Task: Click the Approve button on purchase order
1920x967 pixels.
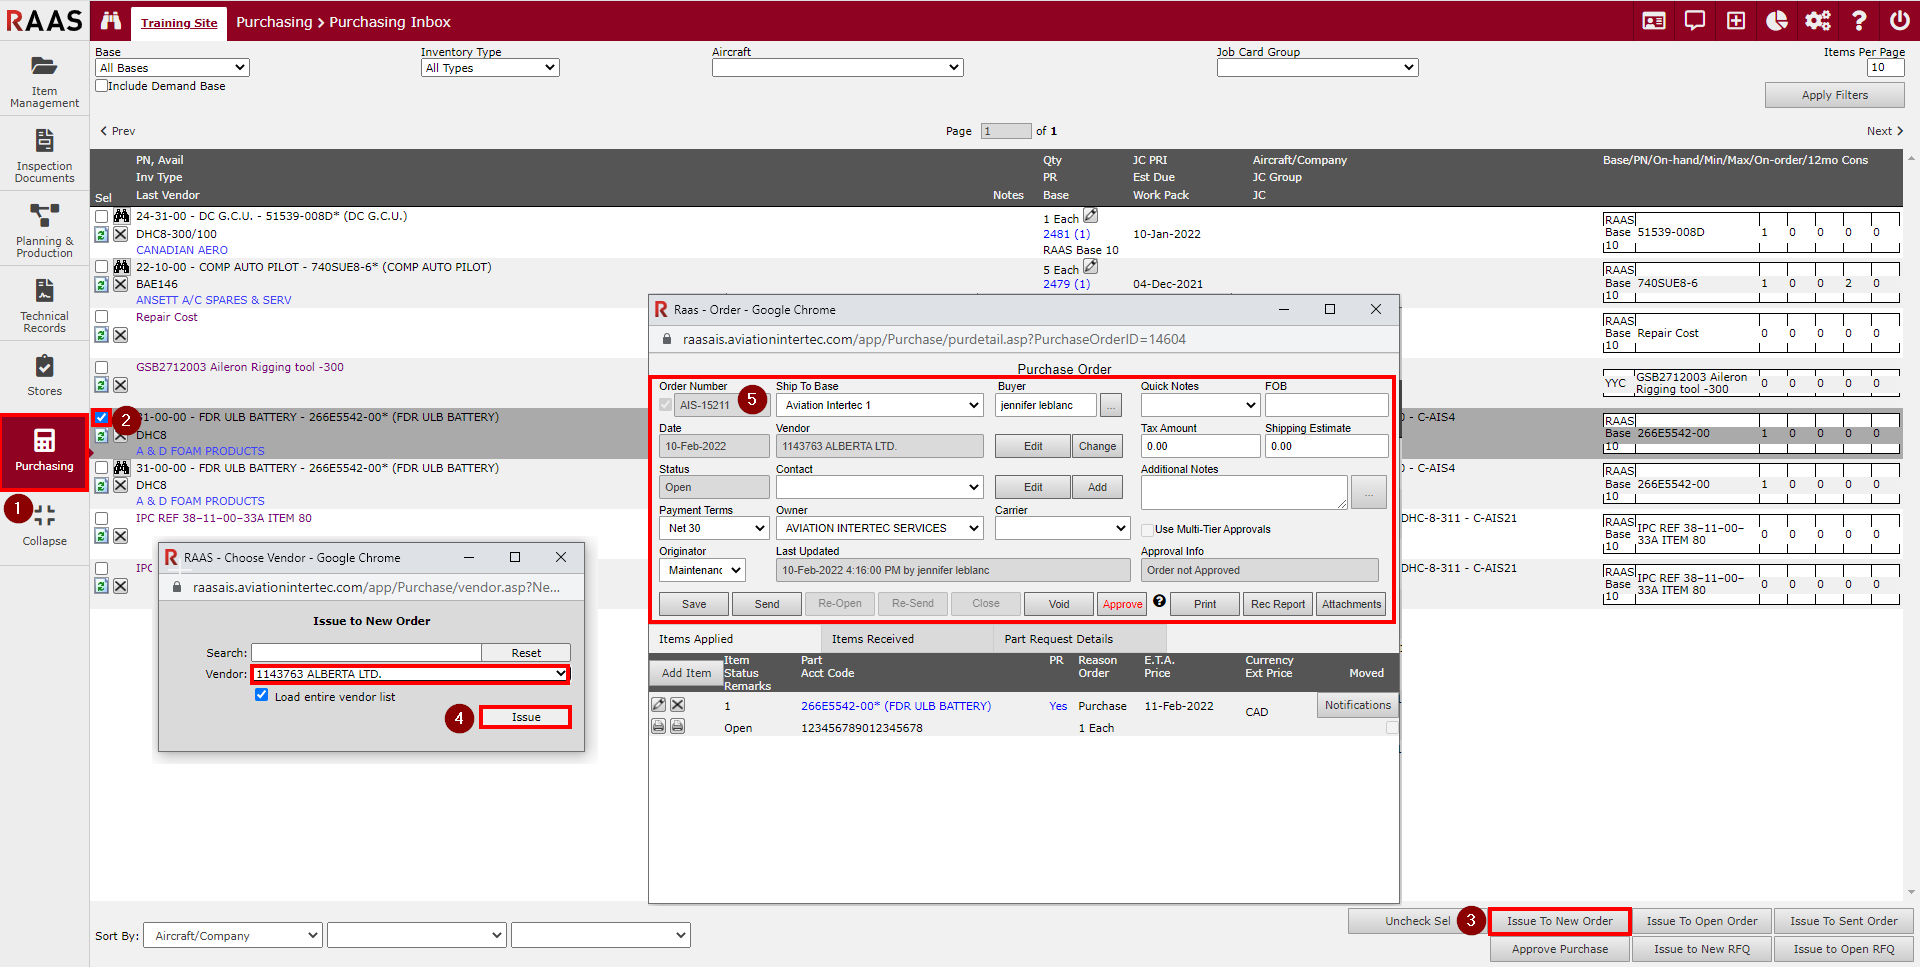Action: pyautogui.click(x=1122, y=604)
